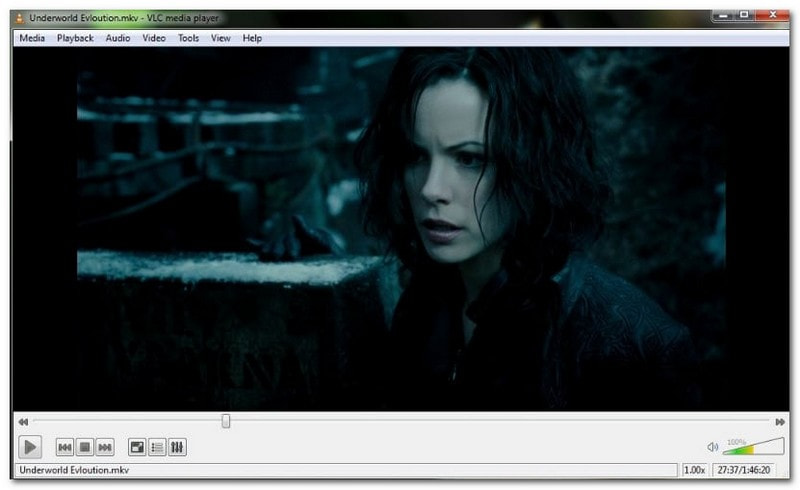Click the Underworld Evloution.mkv status bar title
Viewport: 800px width, 490px height.
[74, 470]
